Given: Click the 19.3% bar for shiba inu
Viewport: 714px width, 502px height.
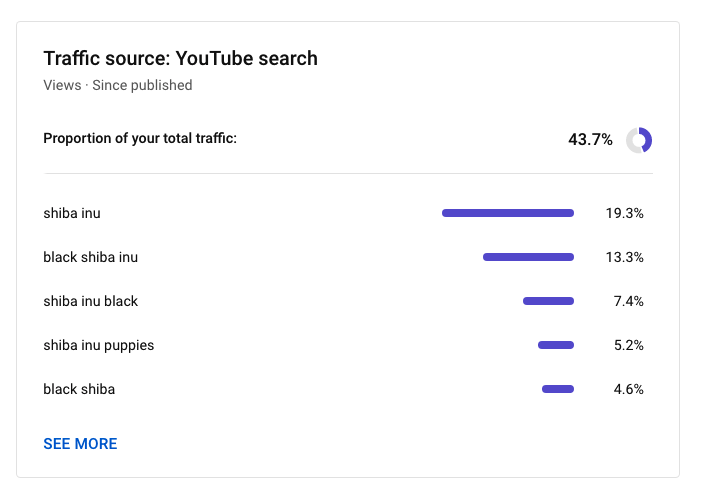Looking at the screenshot, I should tap(508, 213).
